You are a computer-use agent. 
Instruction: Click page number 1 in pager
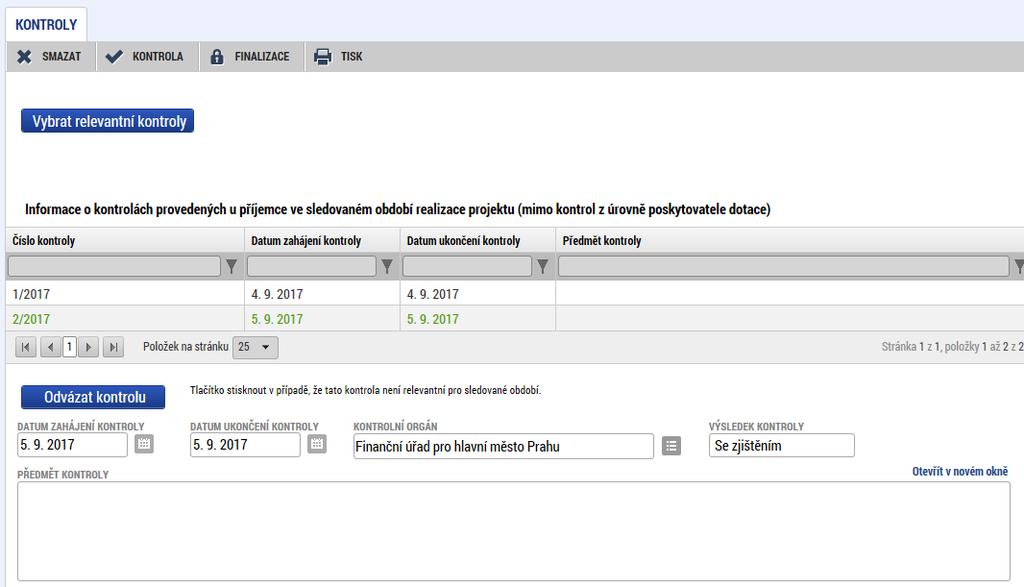(x=69, y=347)
